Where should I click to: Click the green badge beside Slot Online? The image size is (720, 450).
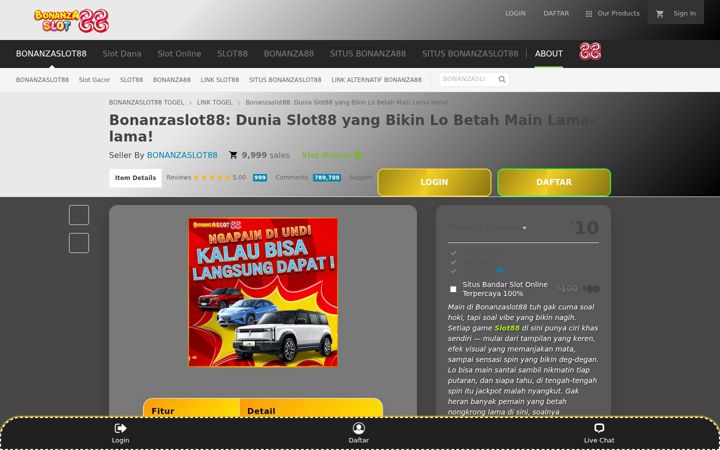[358, 155]
